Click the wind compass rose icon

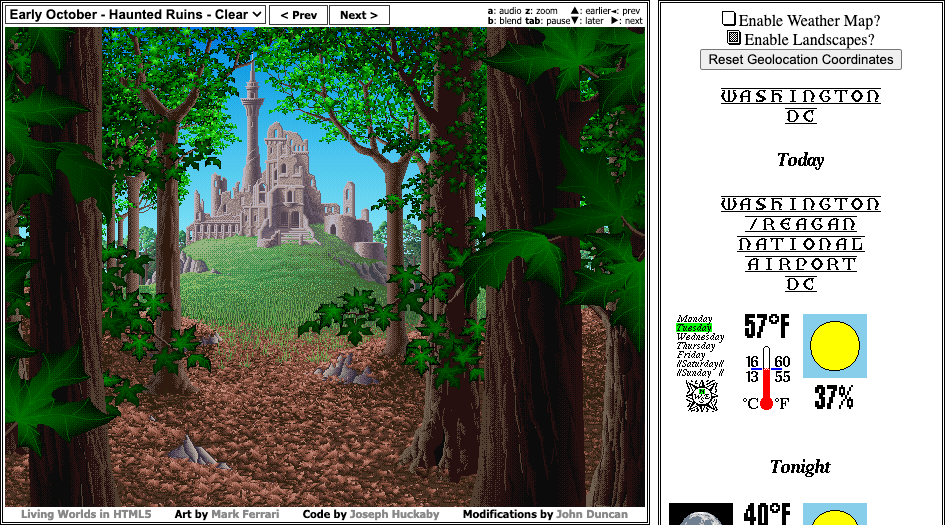coord(702,396)
